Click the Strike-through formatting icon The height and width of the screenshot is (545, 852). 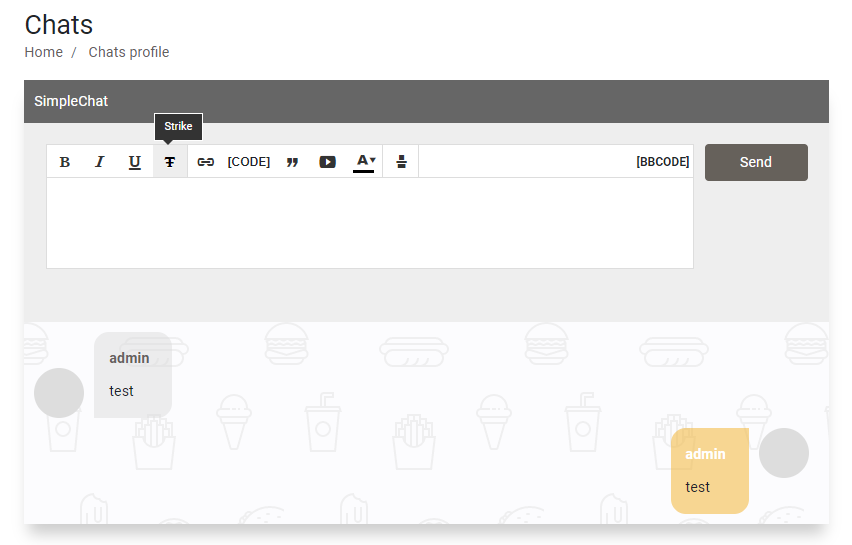170,162
